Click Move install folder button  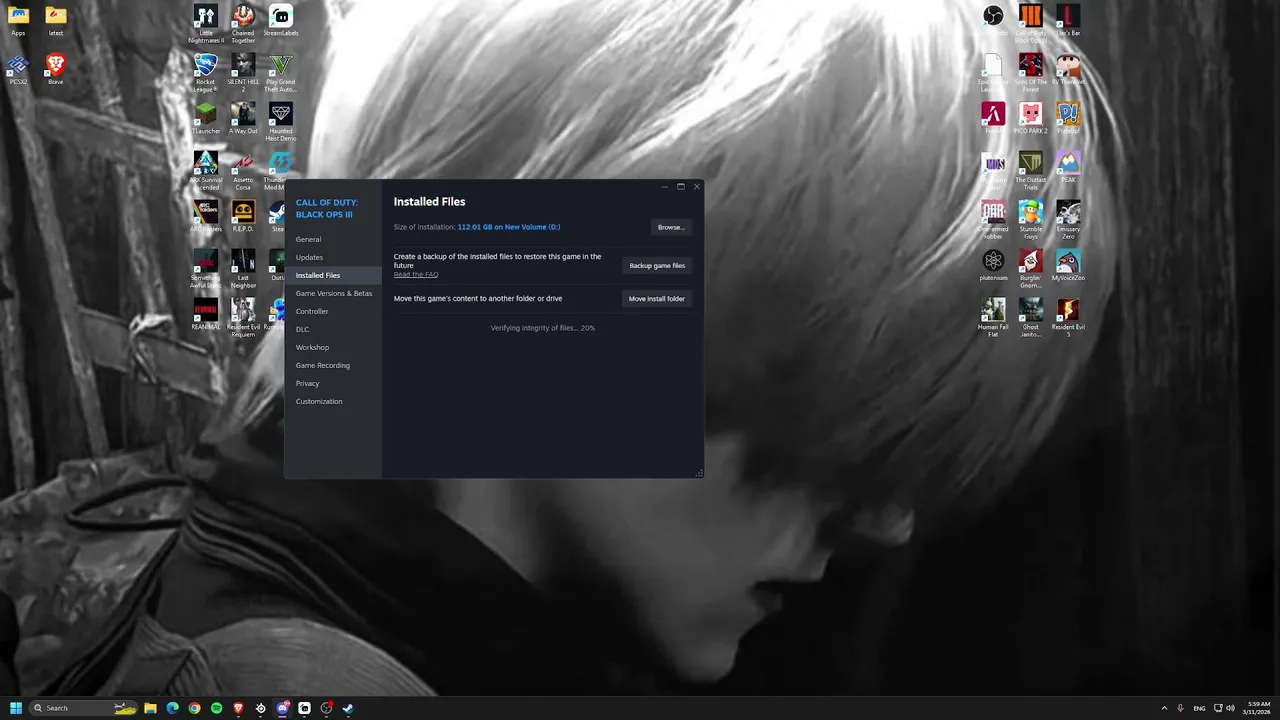[x=657, y=299]
